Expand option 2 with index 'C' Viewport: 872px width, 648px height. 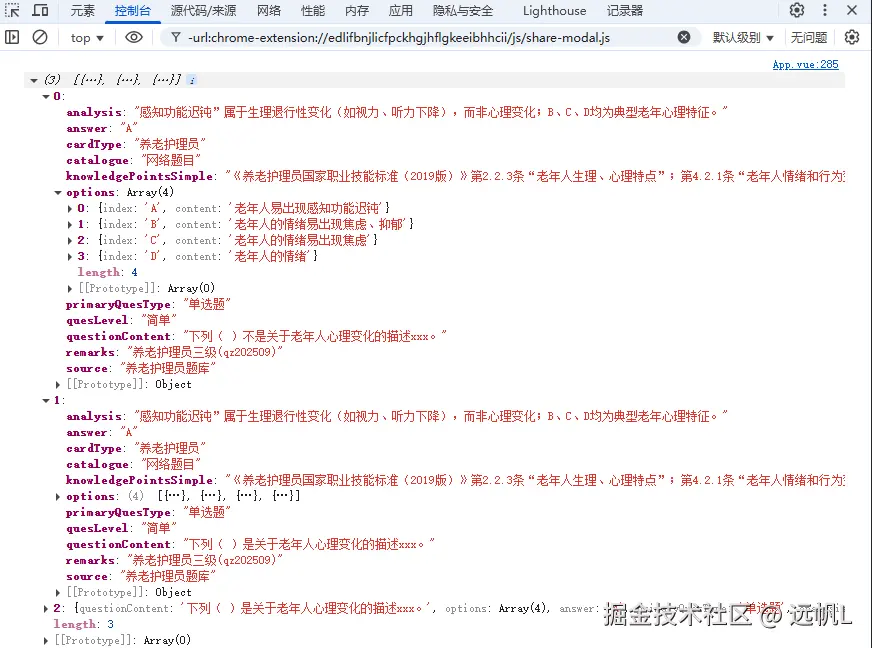point(70,240)
